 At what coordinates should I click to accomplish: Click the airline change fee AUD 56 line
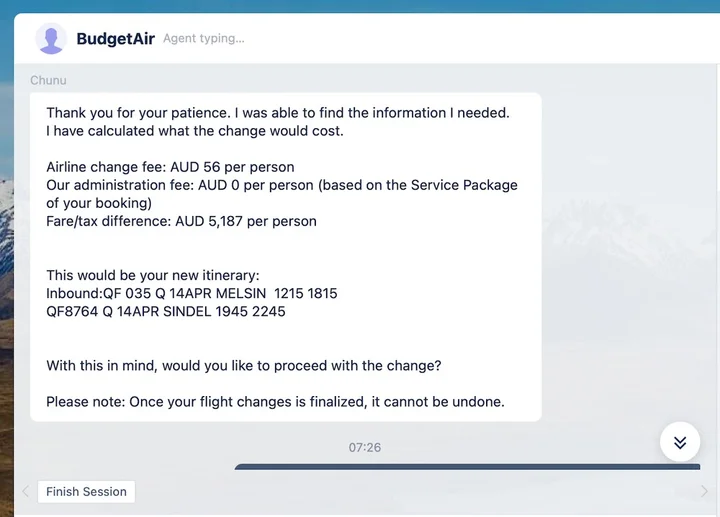170,167
